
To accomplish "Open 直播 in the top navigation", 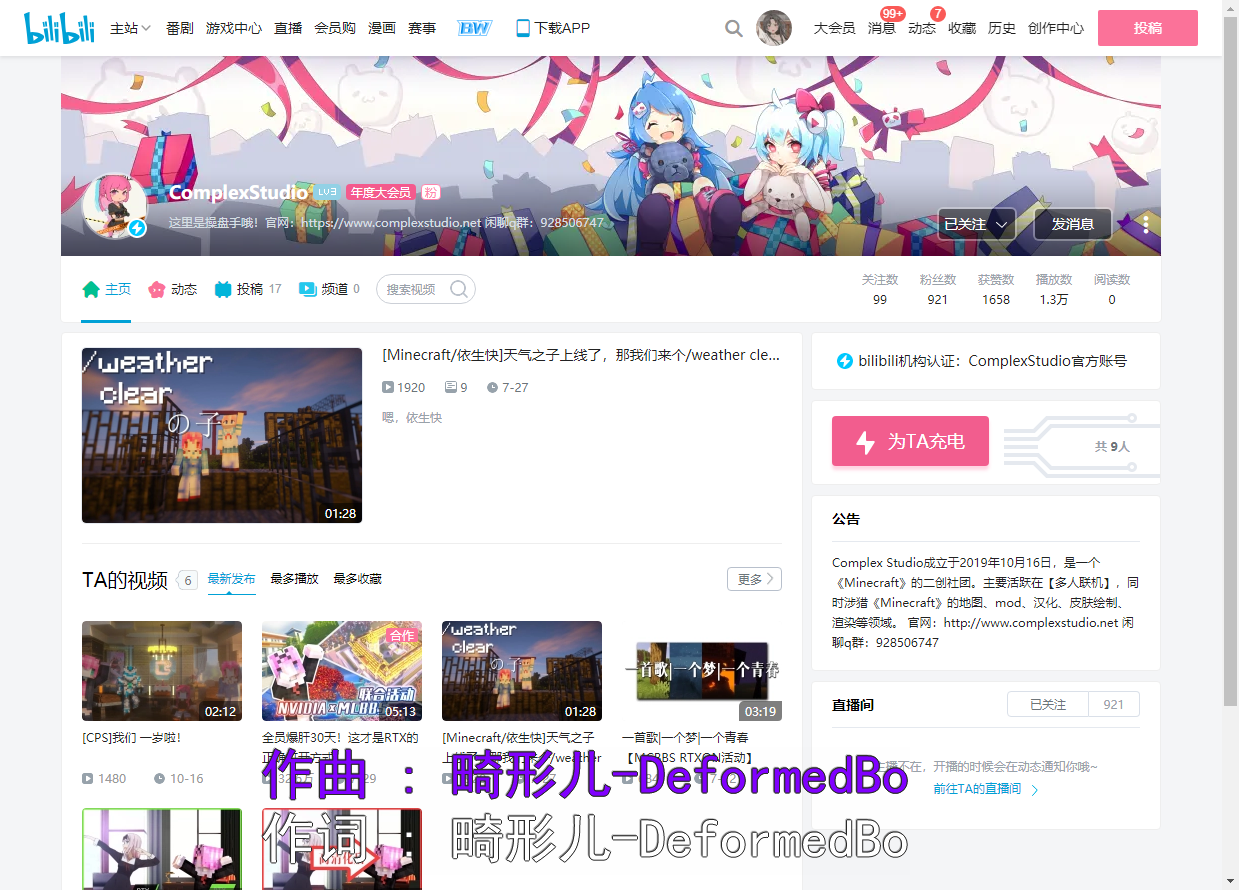I will pos(288,28).
